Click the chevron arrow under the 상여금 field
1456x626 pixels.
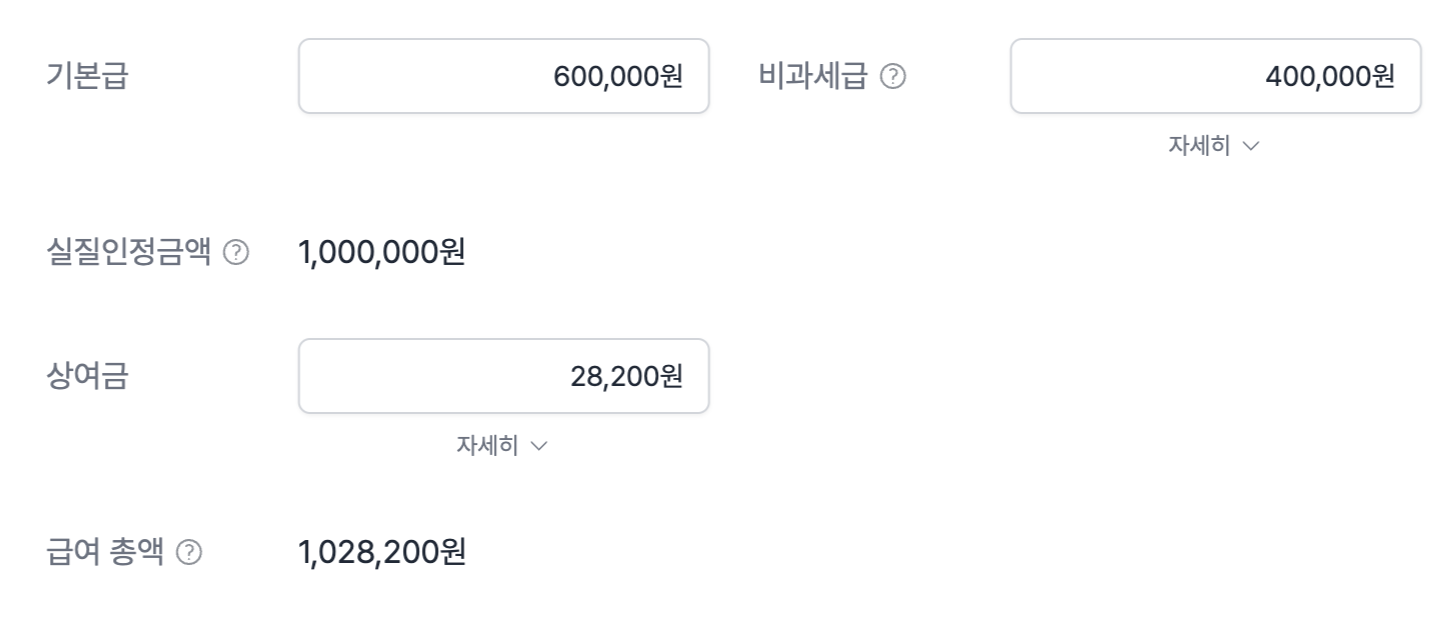[540, 446]
